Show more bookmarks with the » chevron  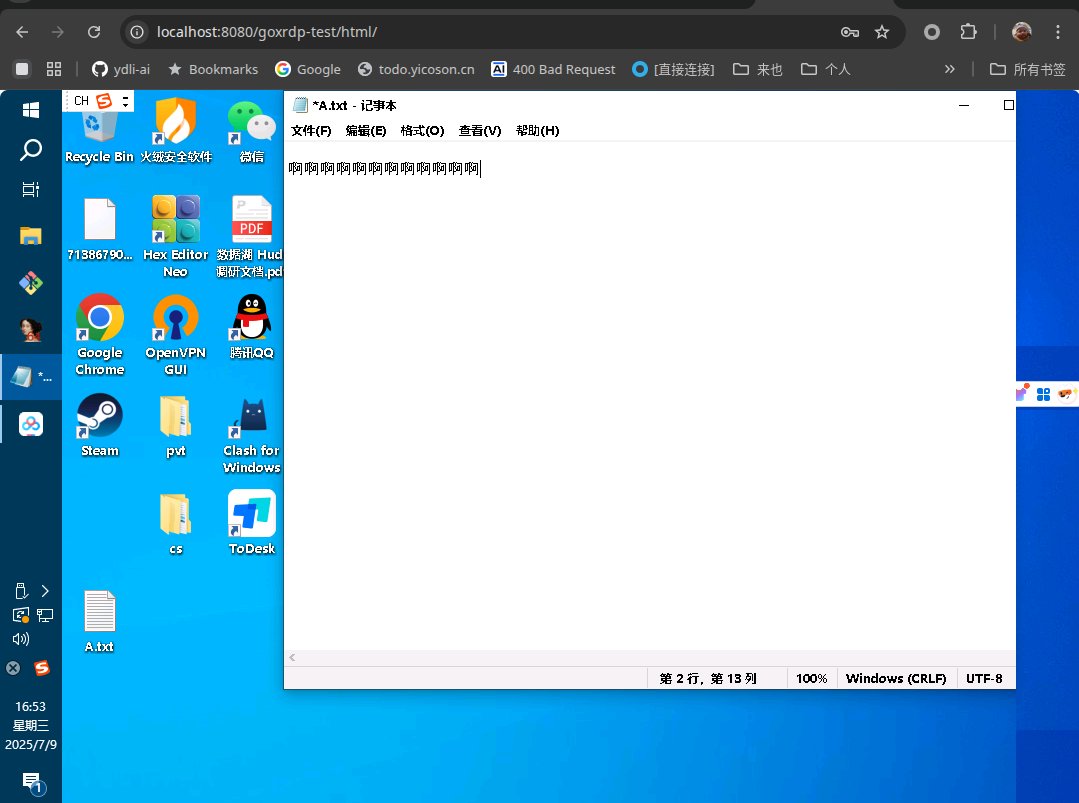950,69
